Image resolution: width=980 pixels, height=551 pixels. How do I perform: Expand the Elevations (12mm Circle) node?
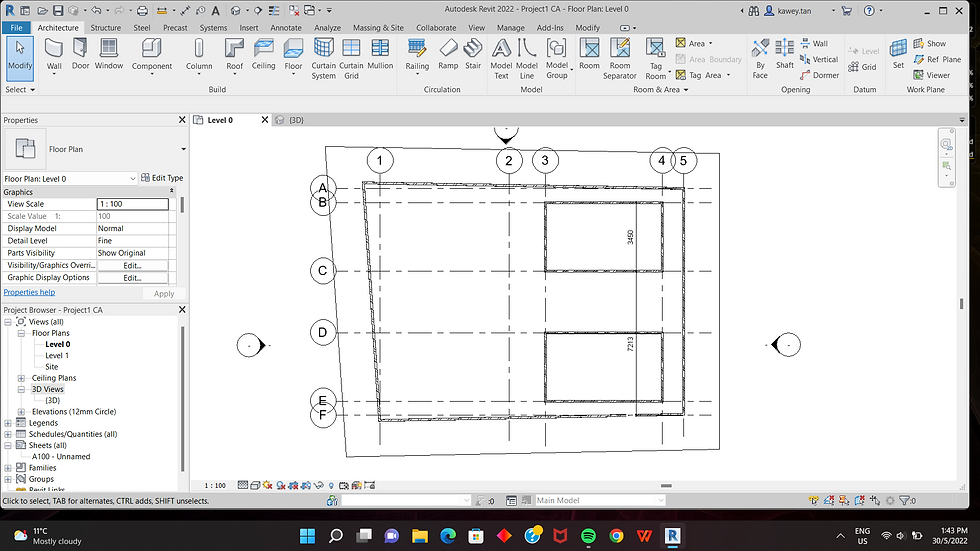tap(21, 412)
